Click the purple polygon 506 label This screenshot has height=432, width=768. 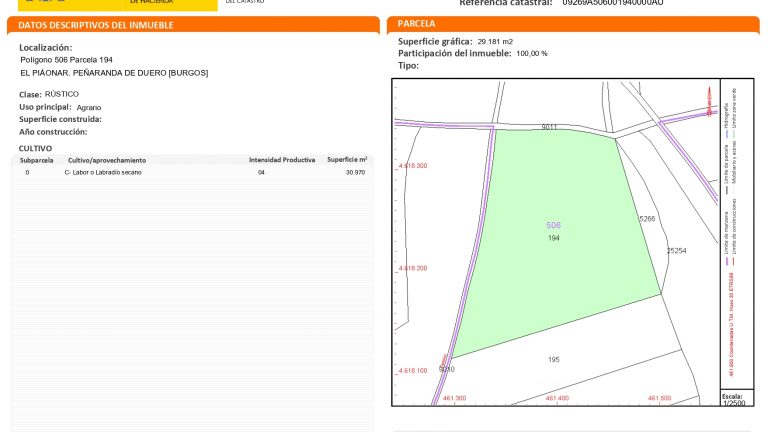pyautogui.click(x=554, y=226)
